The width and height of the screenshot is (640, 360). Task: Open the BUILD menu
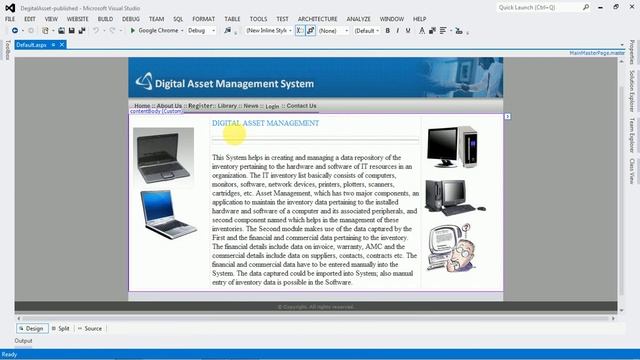tap(105, 19)
